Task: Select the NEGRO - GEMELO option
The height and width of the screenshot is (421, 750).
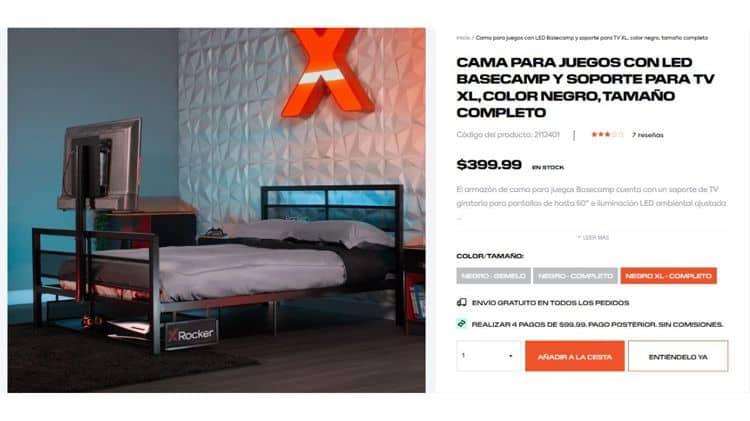Action: pyautogui.click(x=493, y=276)
